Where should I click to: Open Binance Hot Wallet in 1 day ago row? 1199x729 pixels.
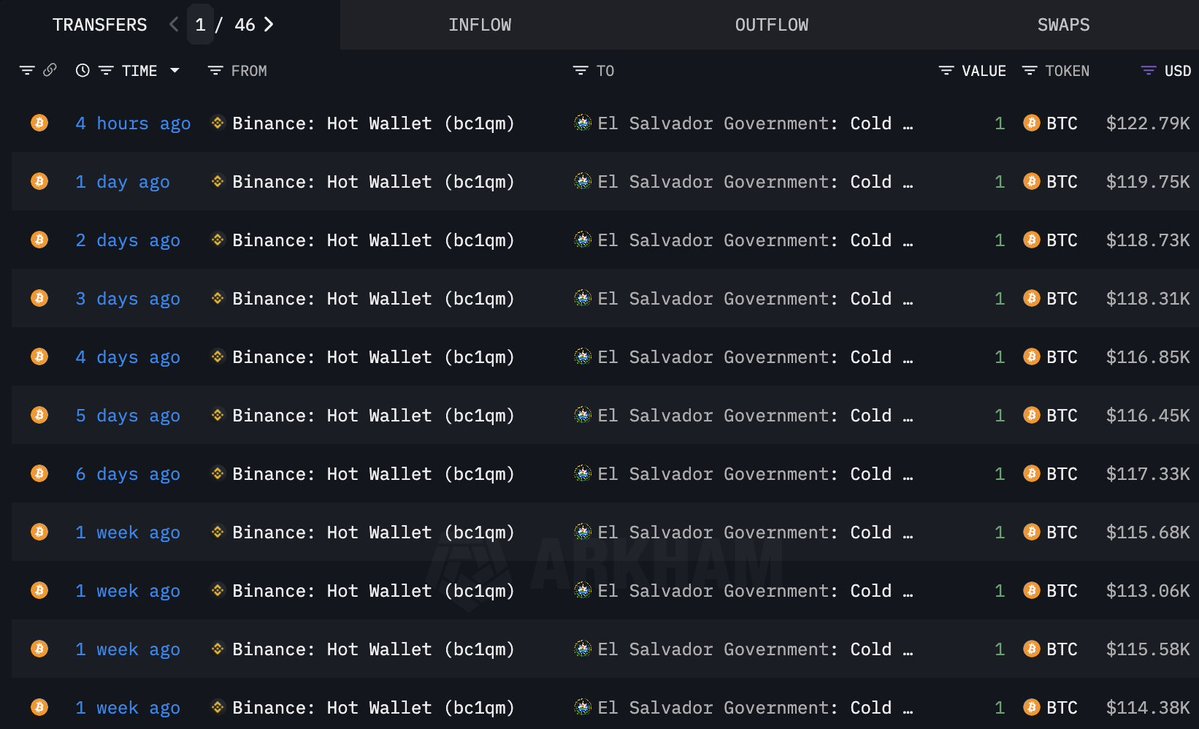pyautogui.click(x=373, y=182)
